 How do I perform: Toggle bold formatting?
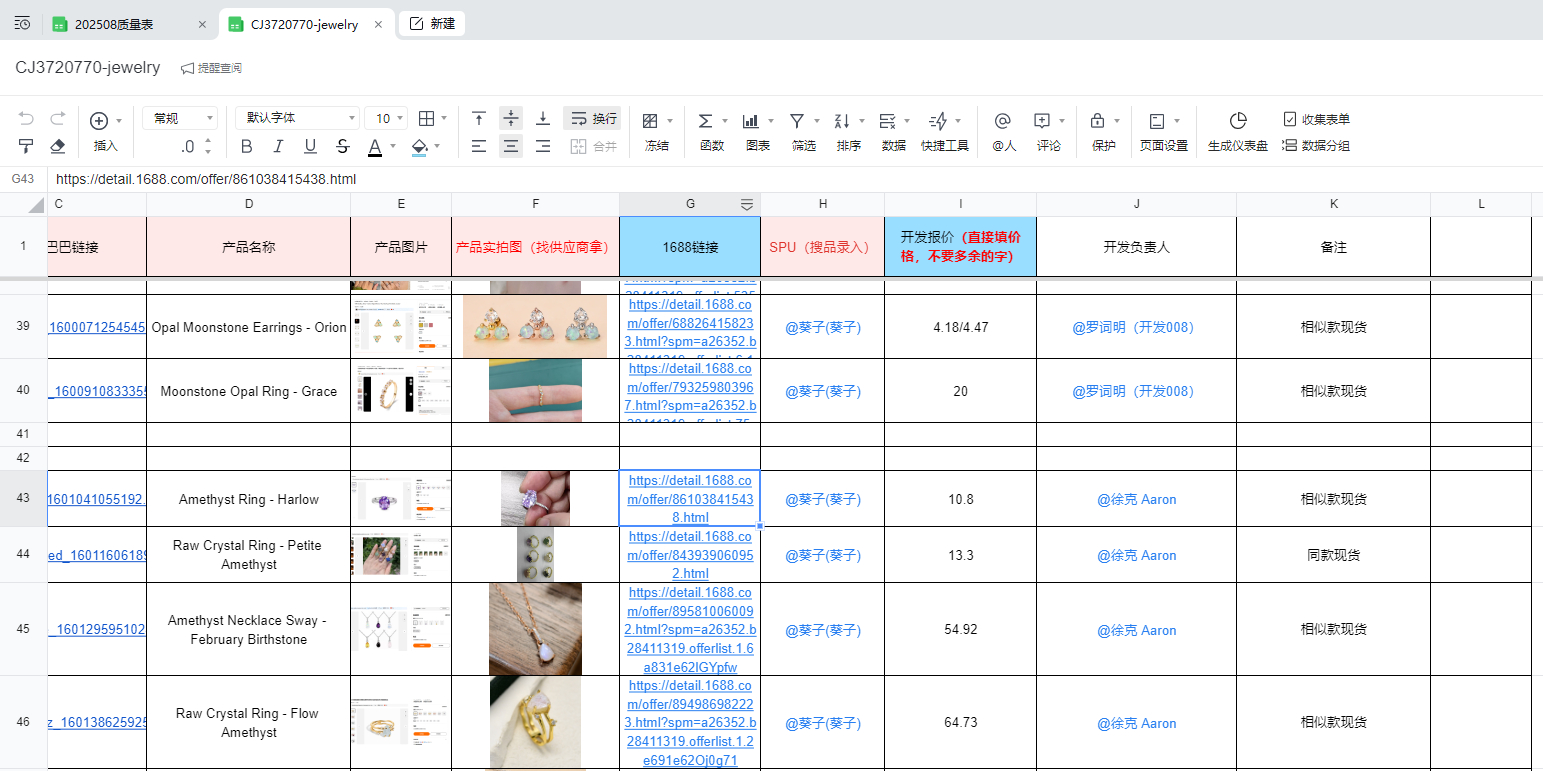coord(247,147)
